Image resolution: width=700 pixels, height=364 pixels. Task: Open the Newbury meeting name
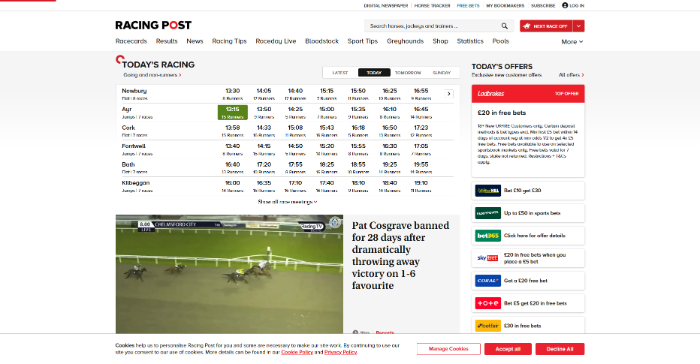click(134, 91)
